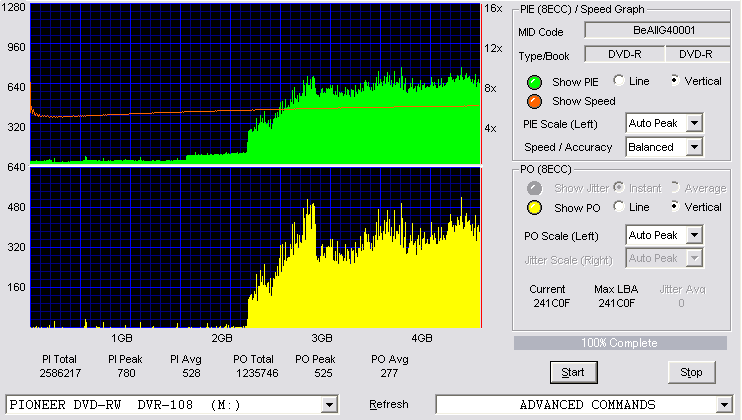
Task: Select Vertical mode for PIE graph
Action: coord(675,80)
